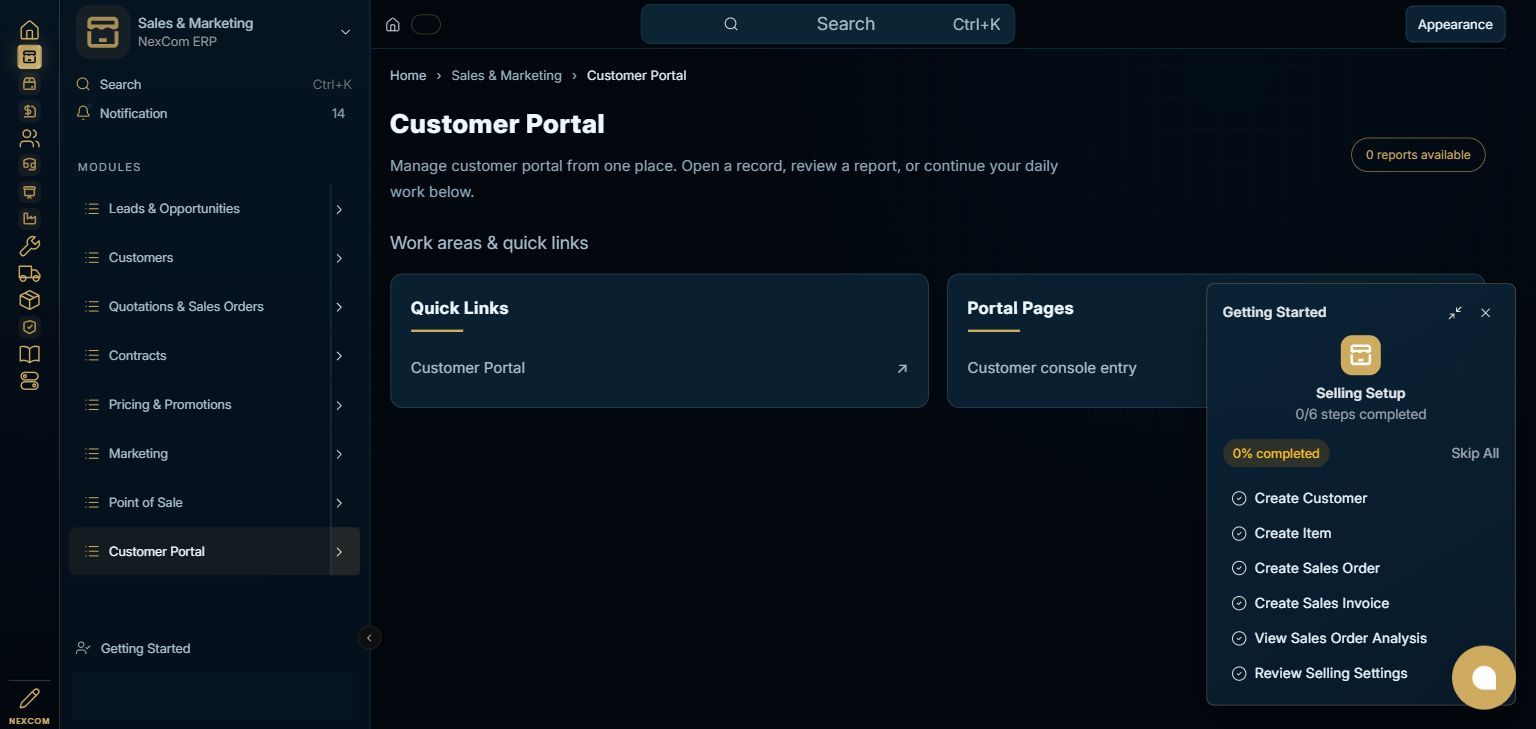Viewport: 1536px width, 729px height.
Task: Expand the Contracts module chevron
Action: click(339, 356)
